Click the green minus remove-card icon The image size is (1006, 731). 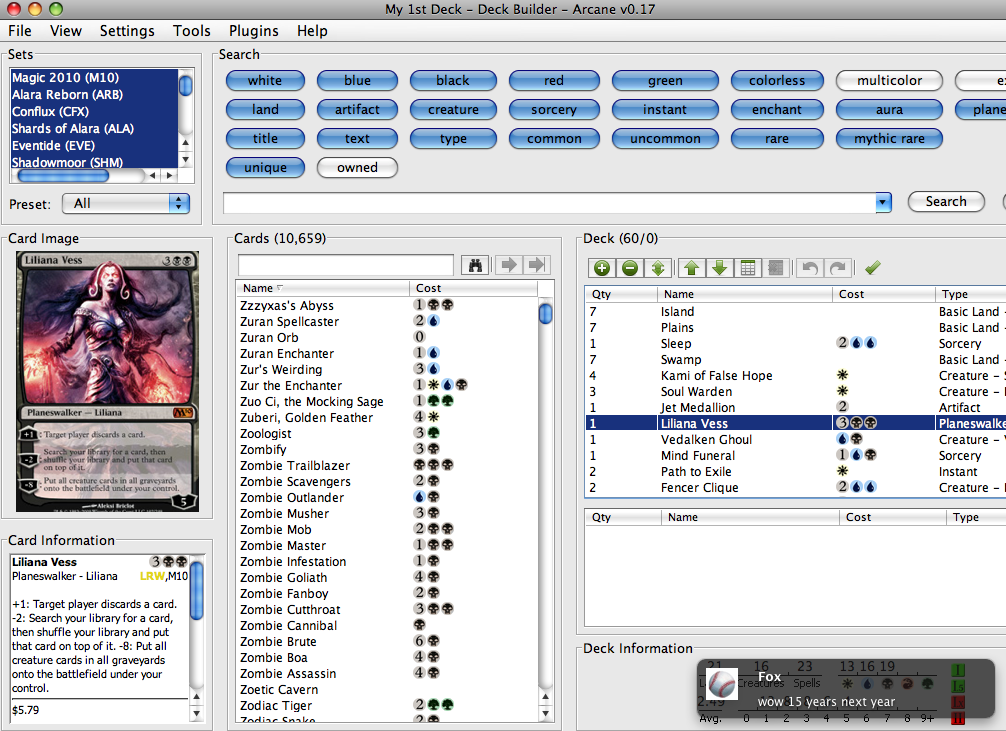630,268
